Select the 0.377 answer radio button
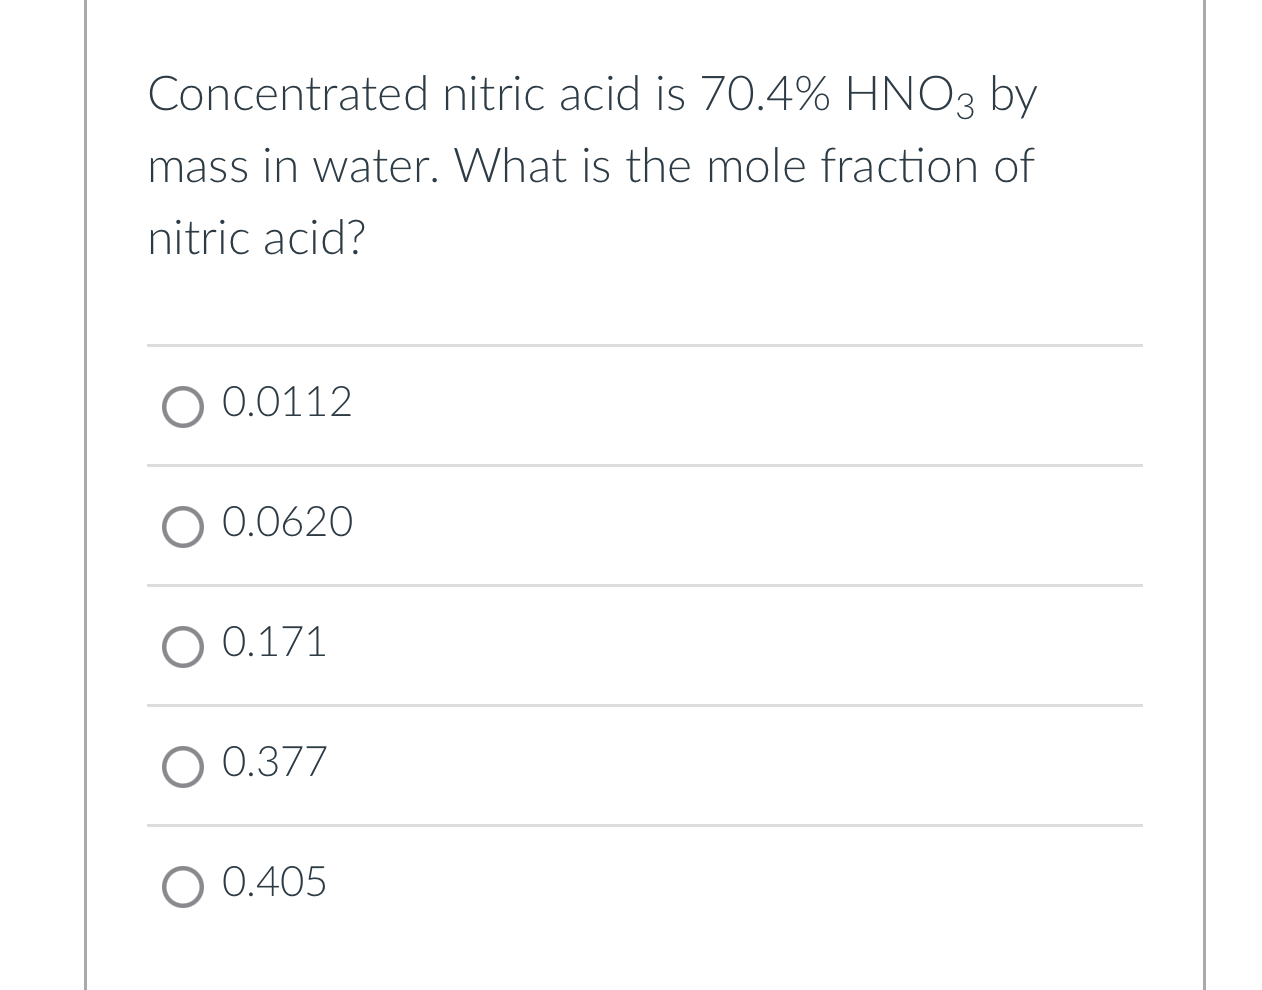The width and height of the screenshot is (1262, 990). coord(183,766)
